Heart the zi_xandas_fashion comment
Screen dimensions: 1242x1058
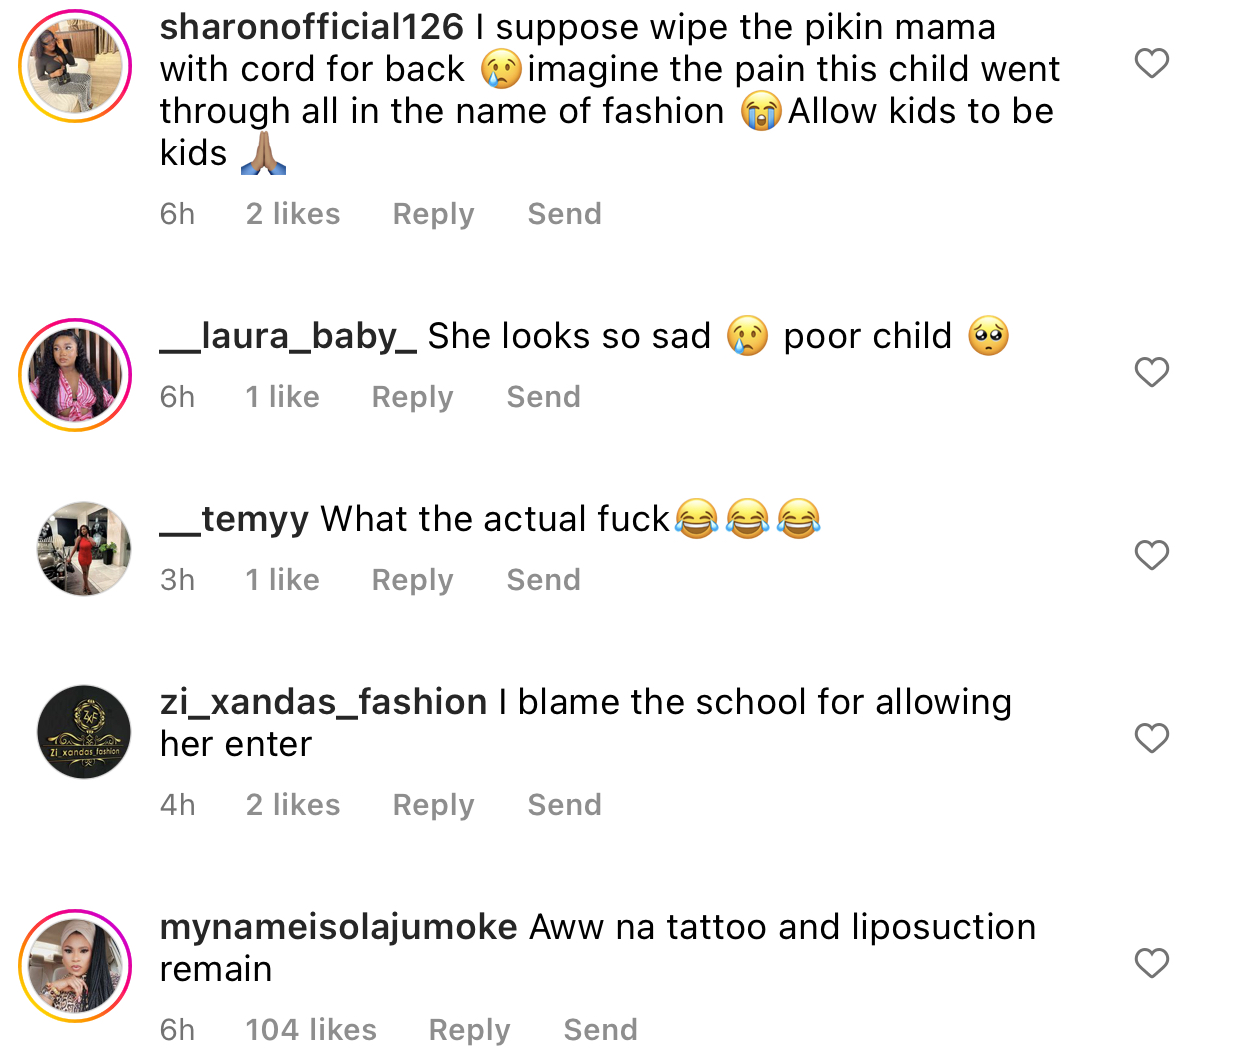point(1151,738)
